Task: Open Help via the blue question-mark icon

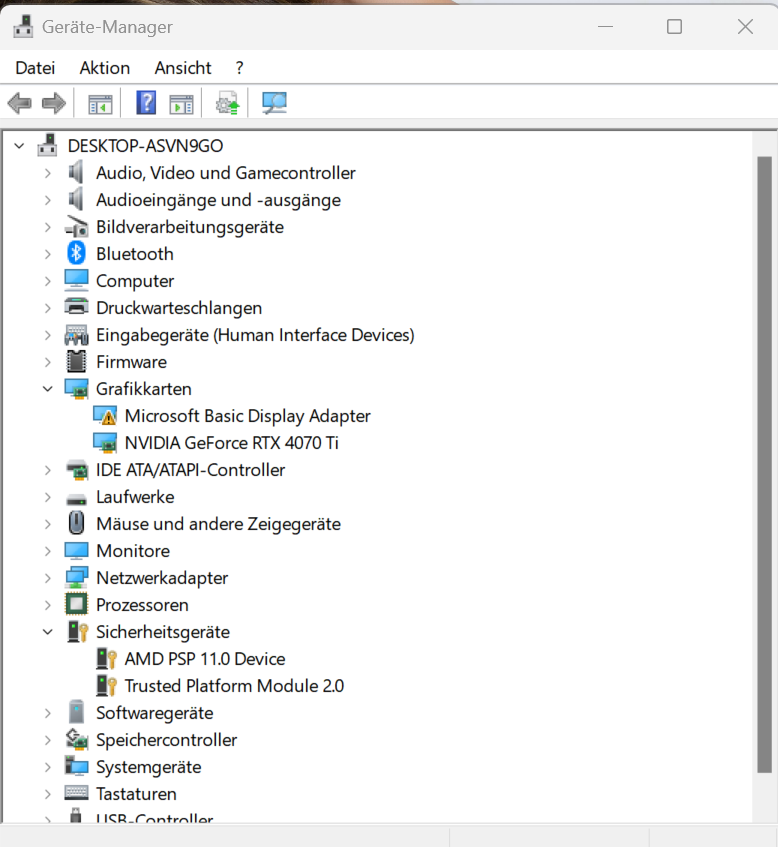Action: 146,103
